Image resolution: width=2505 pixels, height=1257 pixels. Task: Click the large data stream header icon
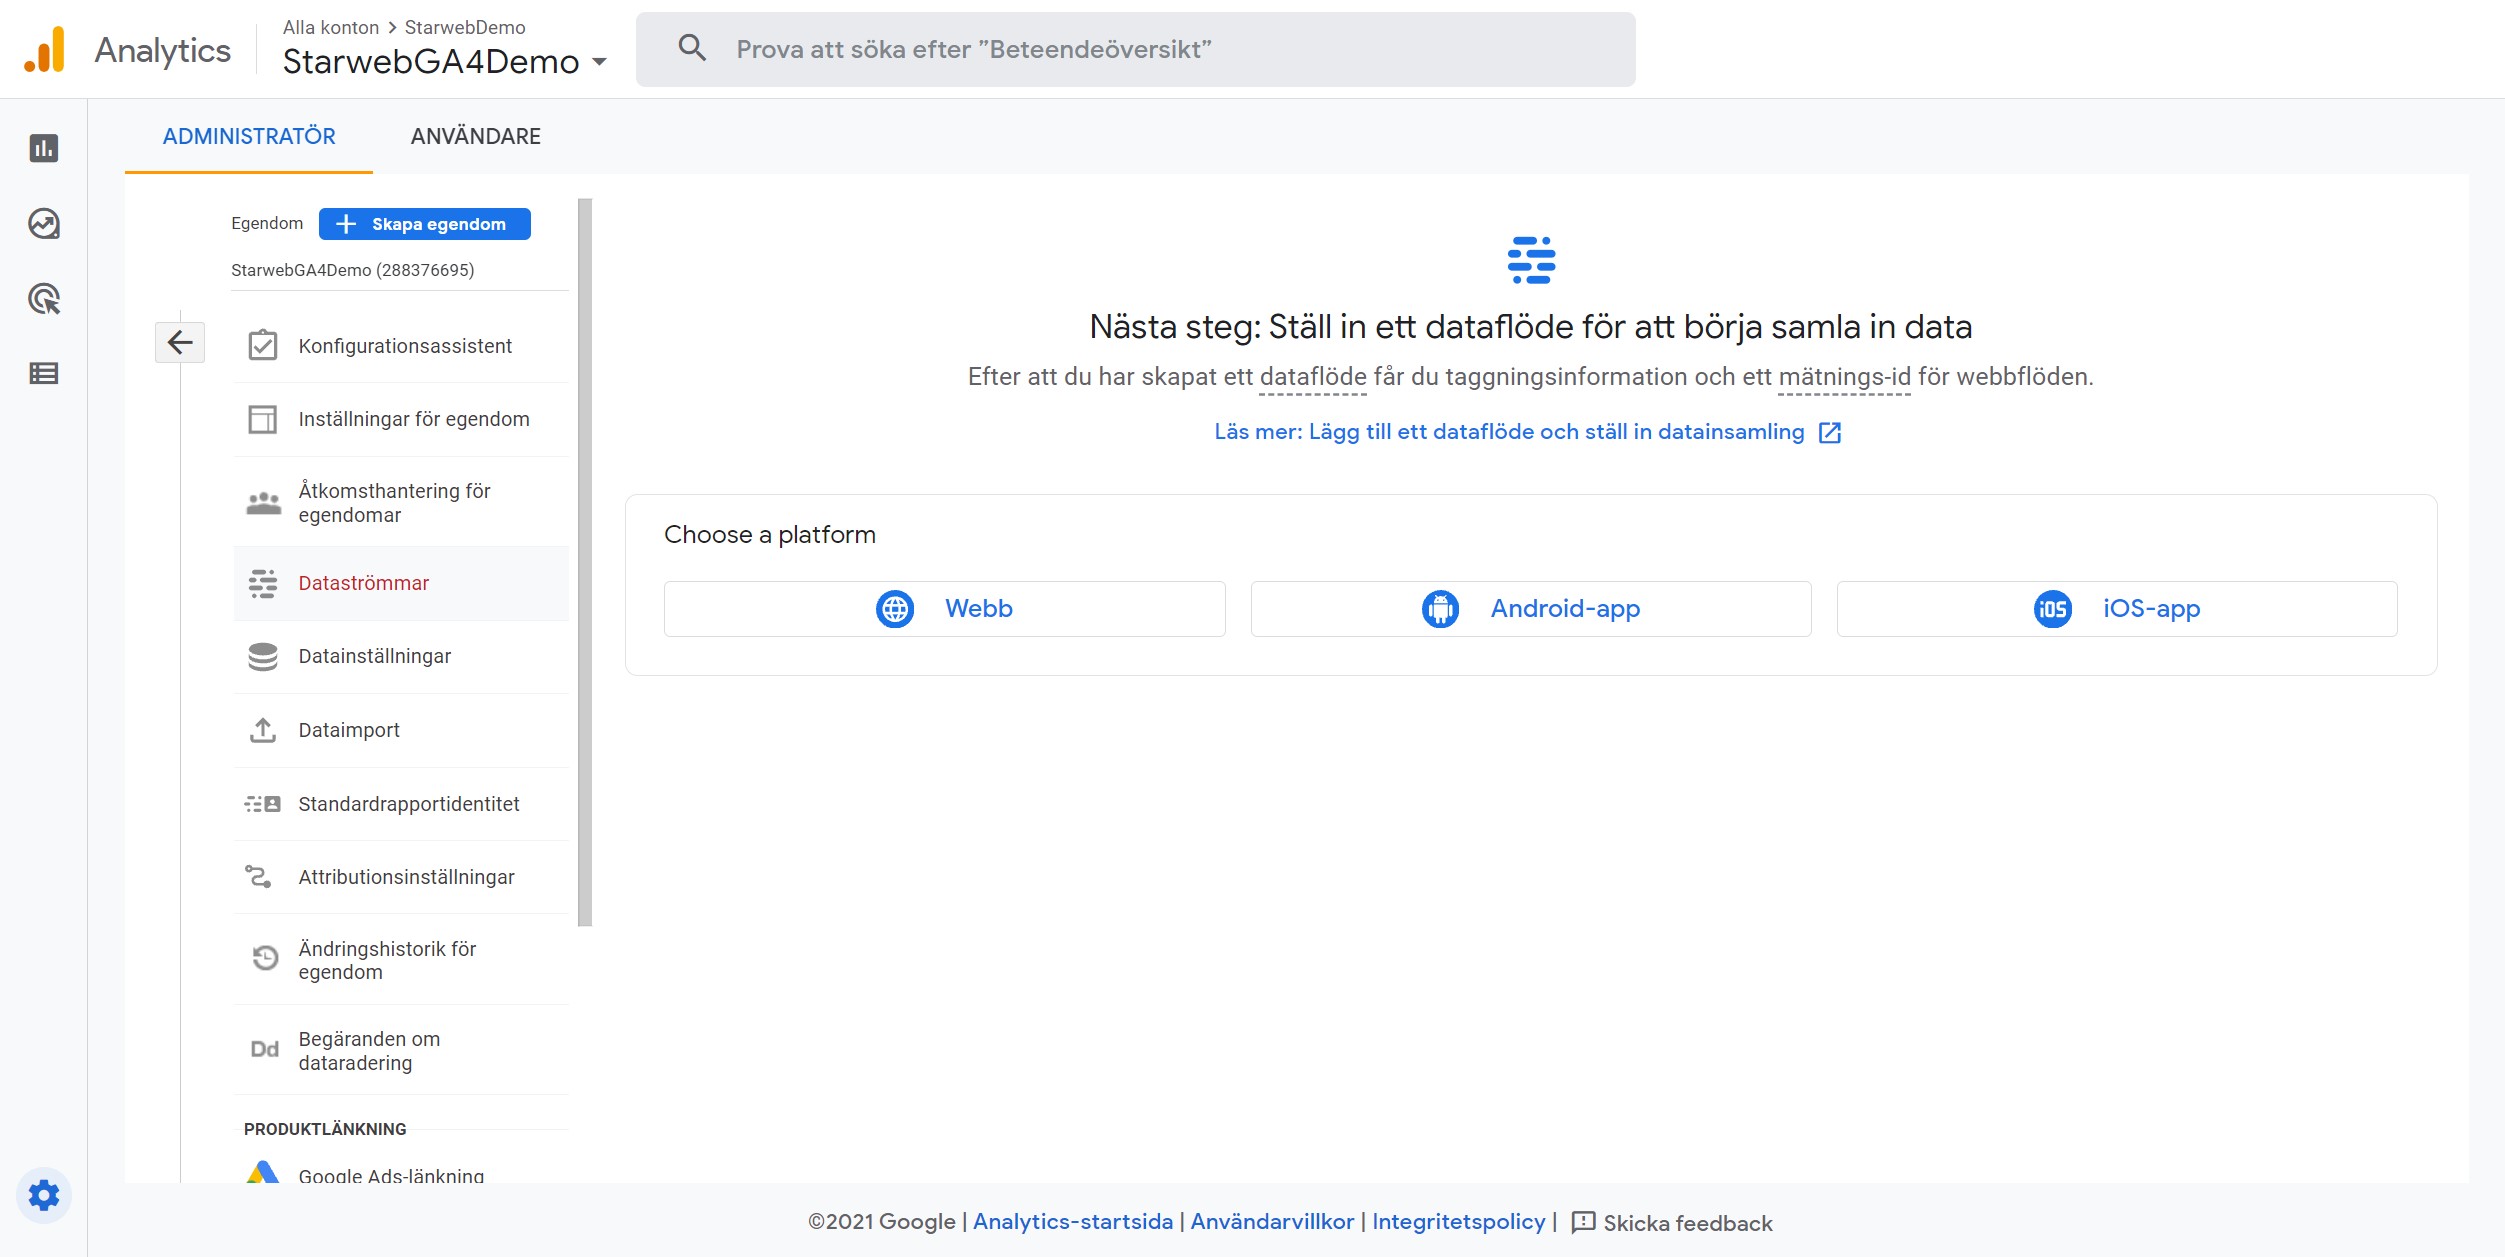click(1531, 260)
